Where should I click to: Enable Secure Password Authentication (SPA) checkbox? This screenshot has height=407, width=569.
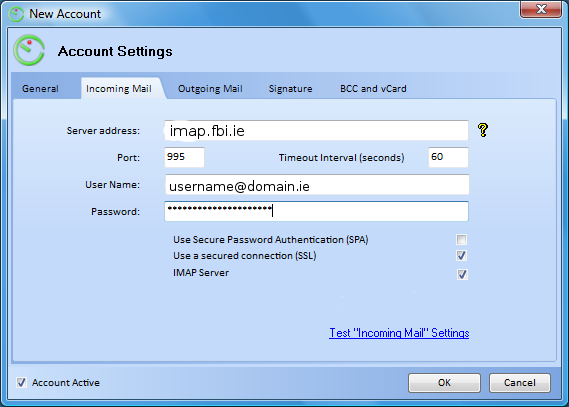coord(462,239)
